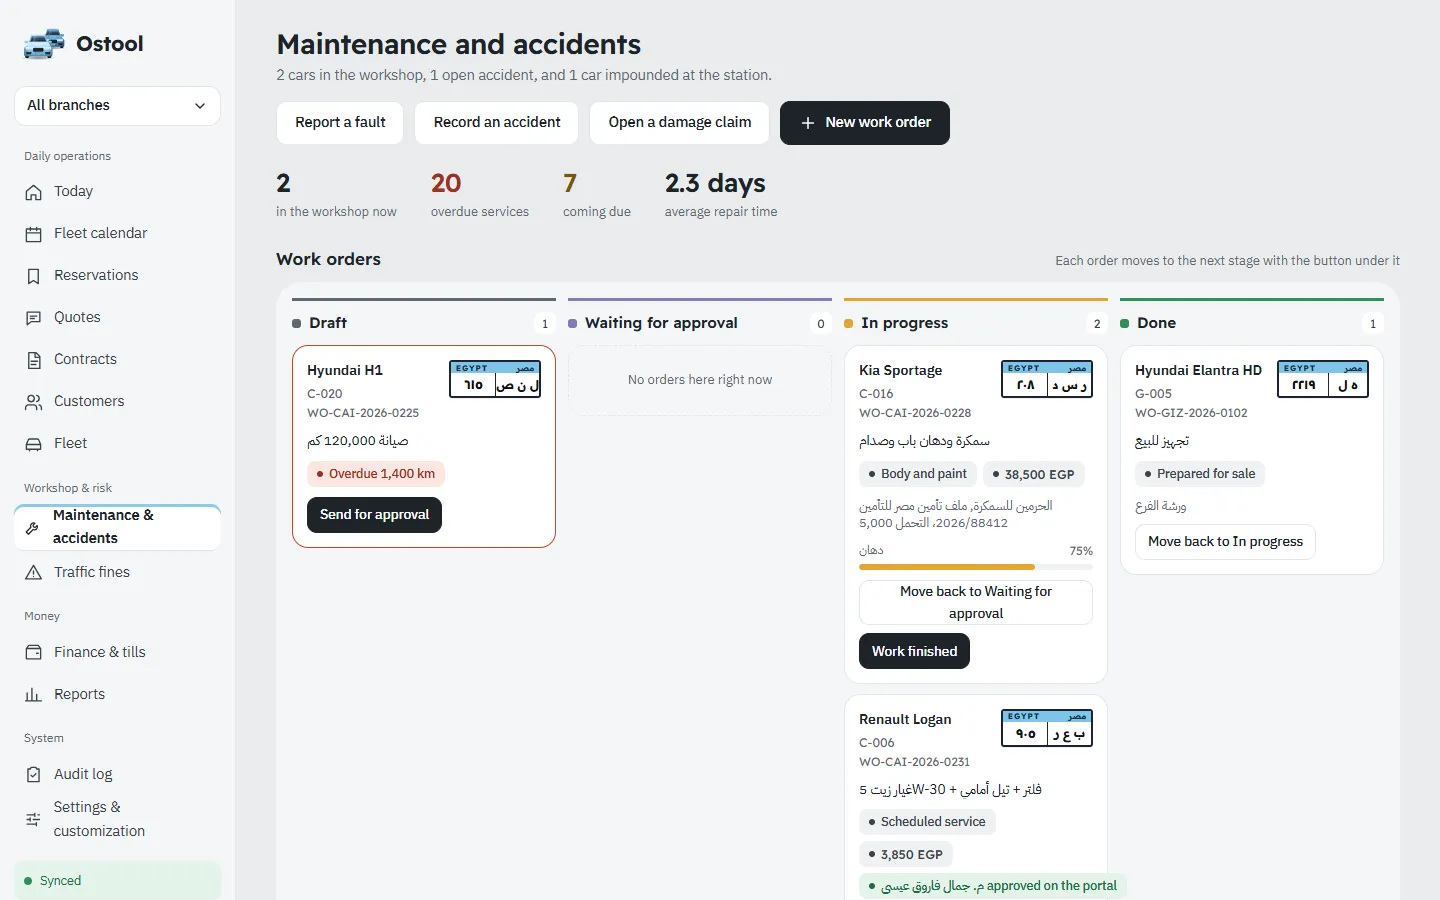Move Hyundai Elantra HD back to In progress
Viewport: 1440px width, 900px height.
click(1225, 542)
